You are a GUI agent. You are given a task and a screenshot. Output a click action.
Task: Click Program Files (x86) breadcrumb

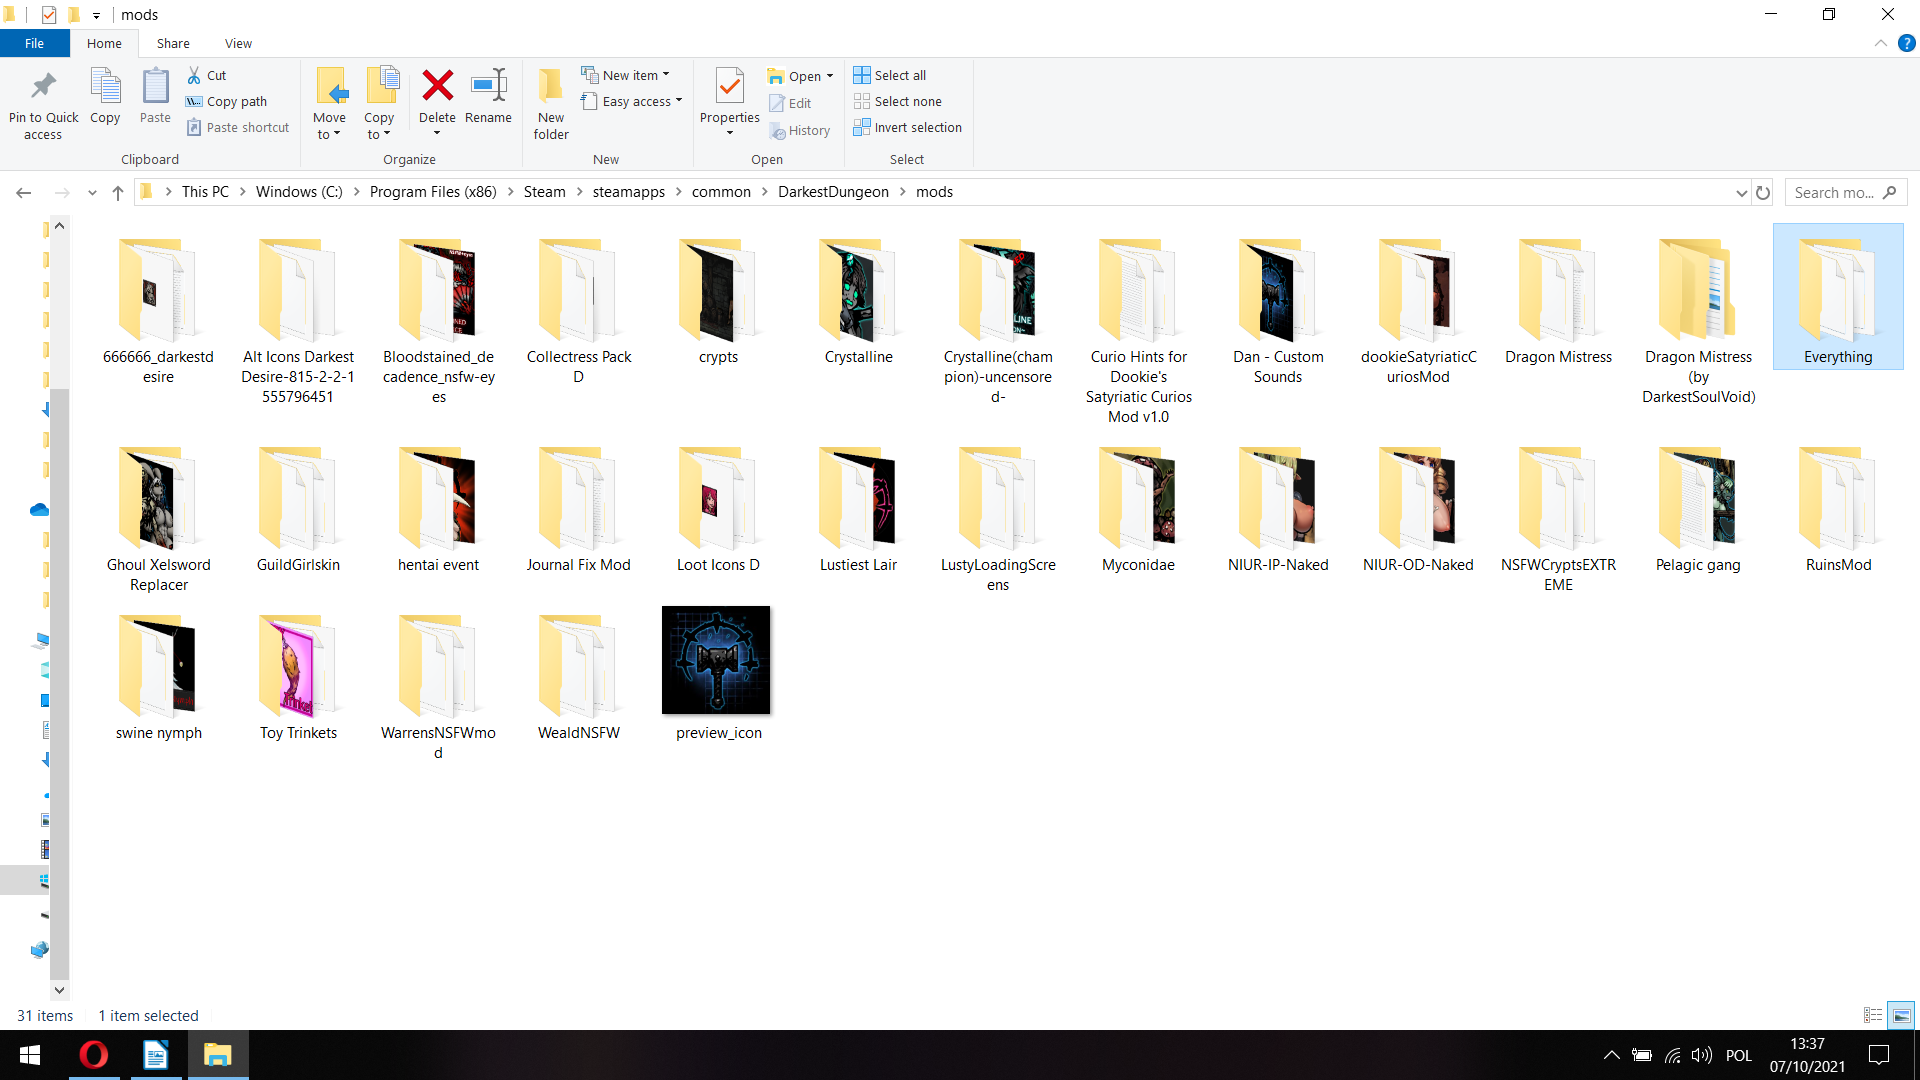pos(433,192)
